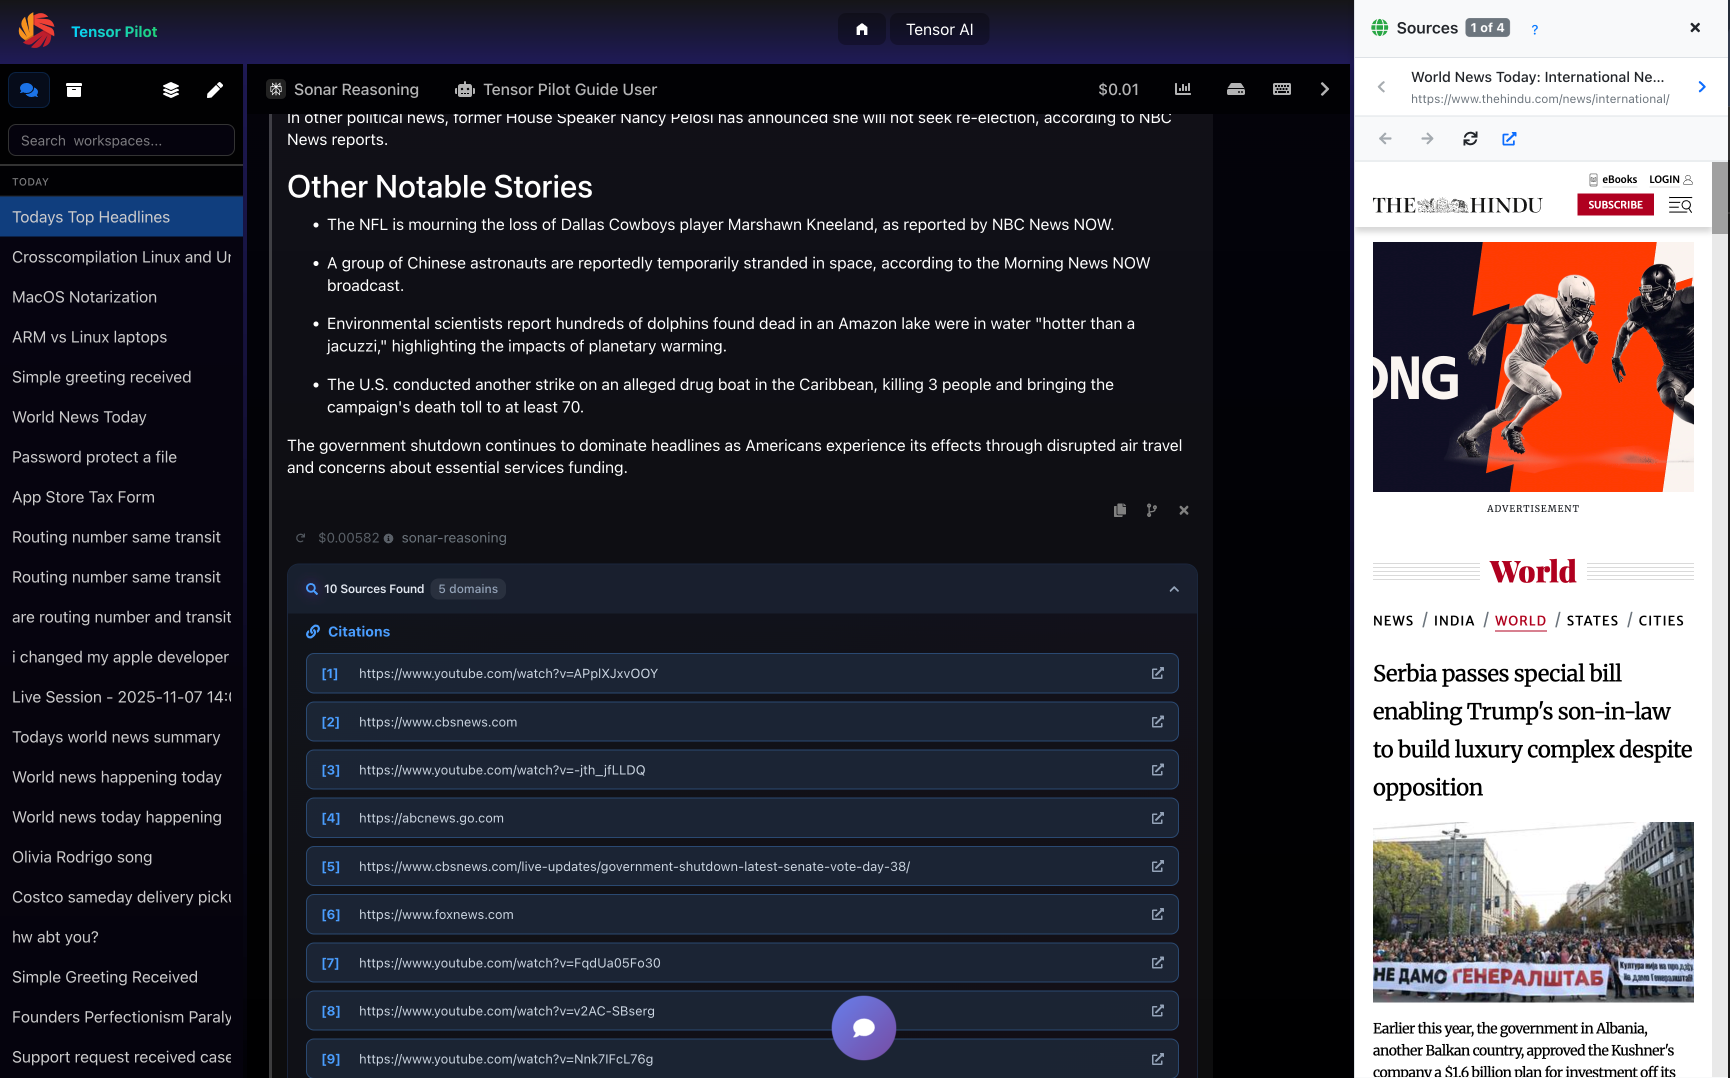Click the home icon in top bar

pos(862,30)
